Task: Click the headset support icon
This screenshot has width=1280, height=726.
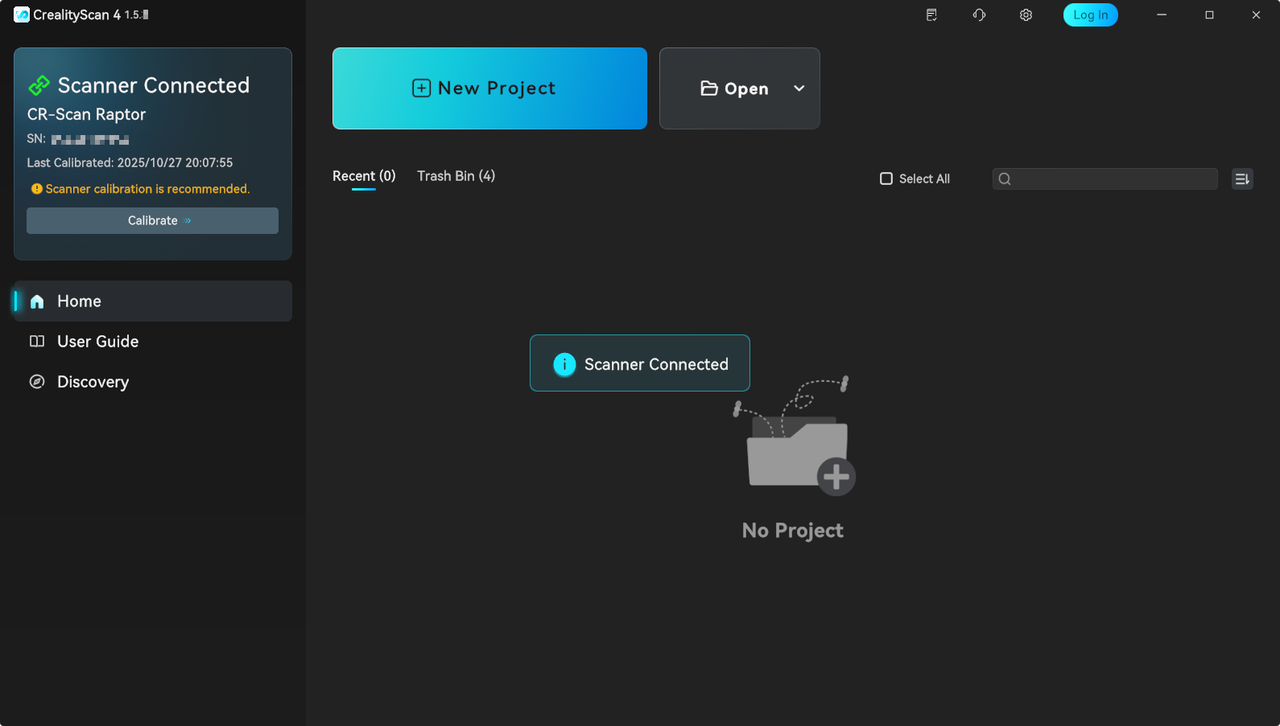Action: [979, 15]
